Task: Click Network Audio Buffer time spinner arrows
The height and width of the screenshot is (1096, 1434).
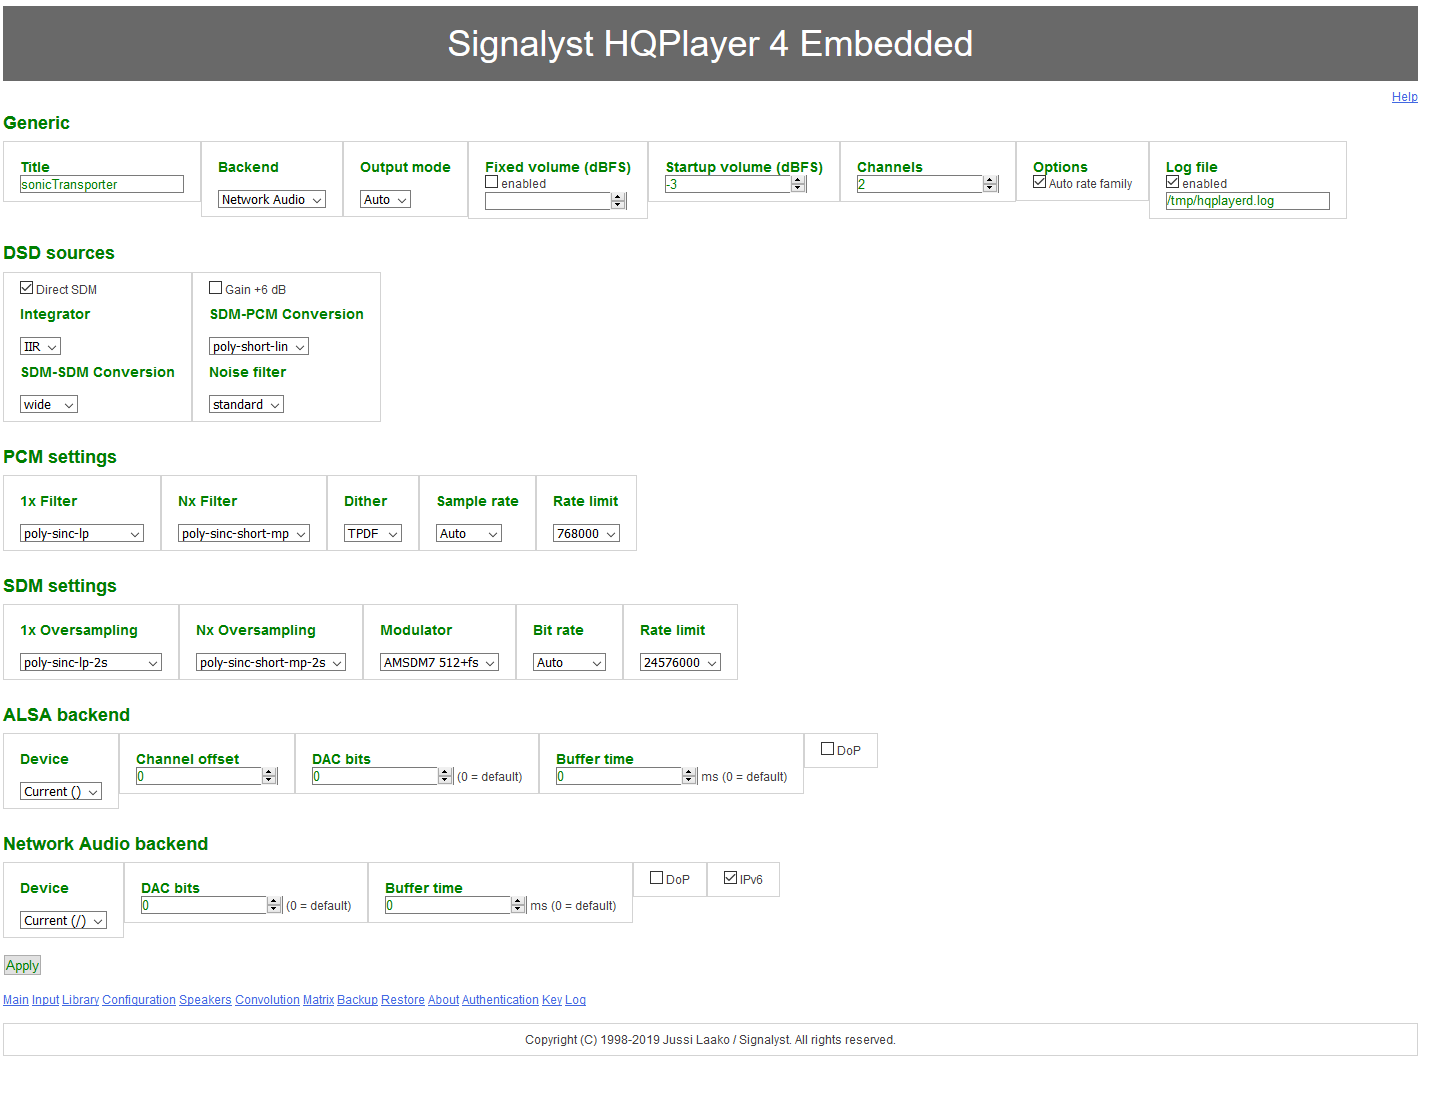Action: (518, 905)
